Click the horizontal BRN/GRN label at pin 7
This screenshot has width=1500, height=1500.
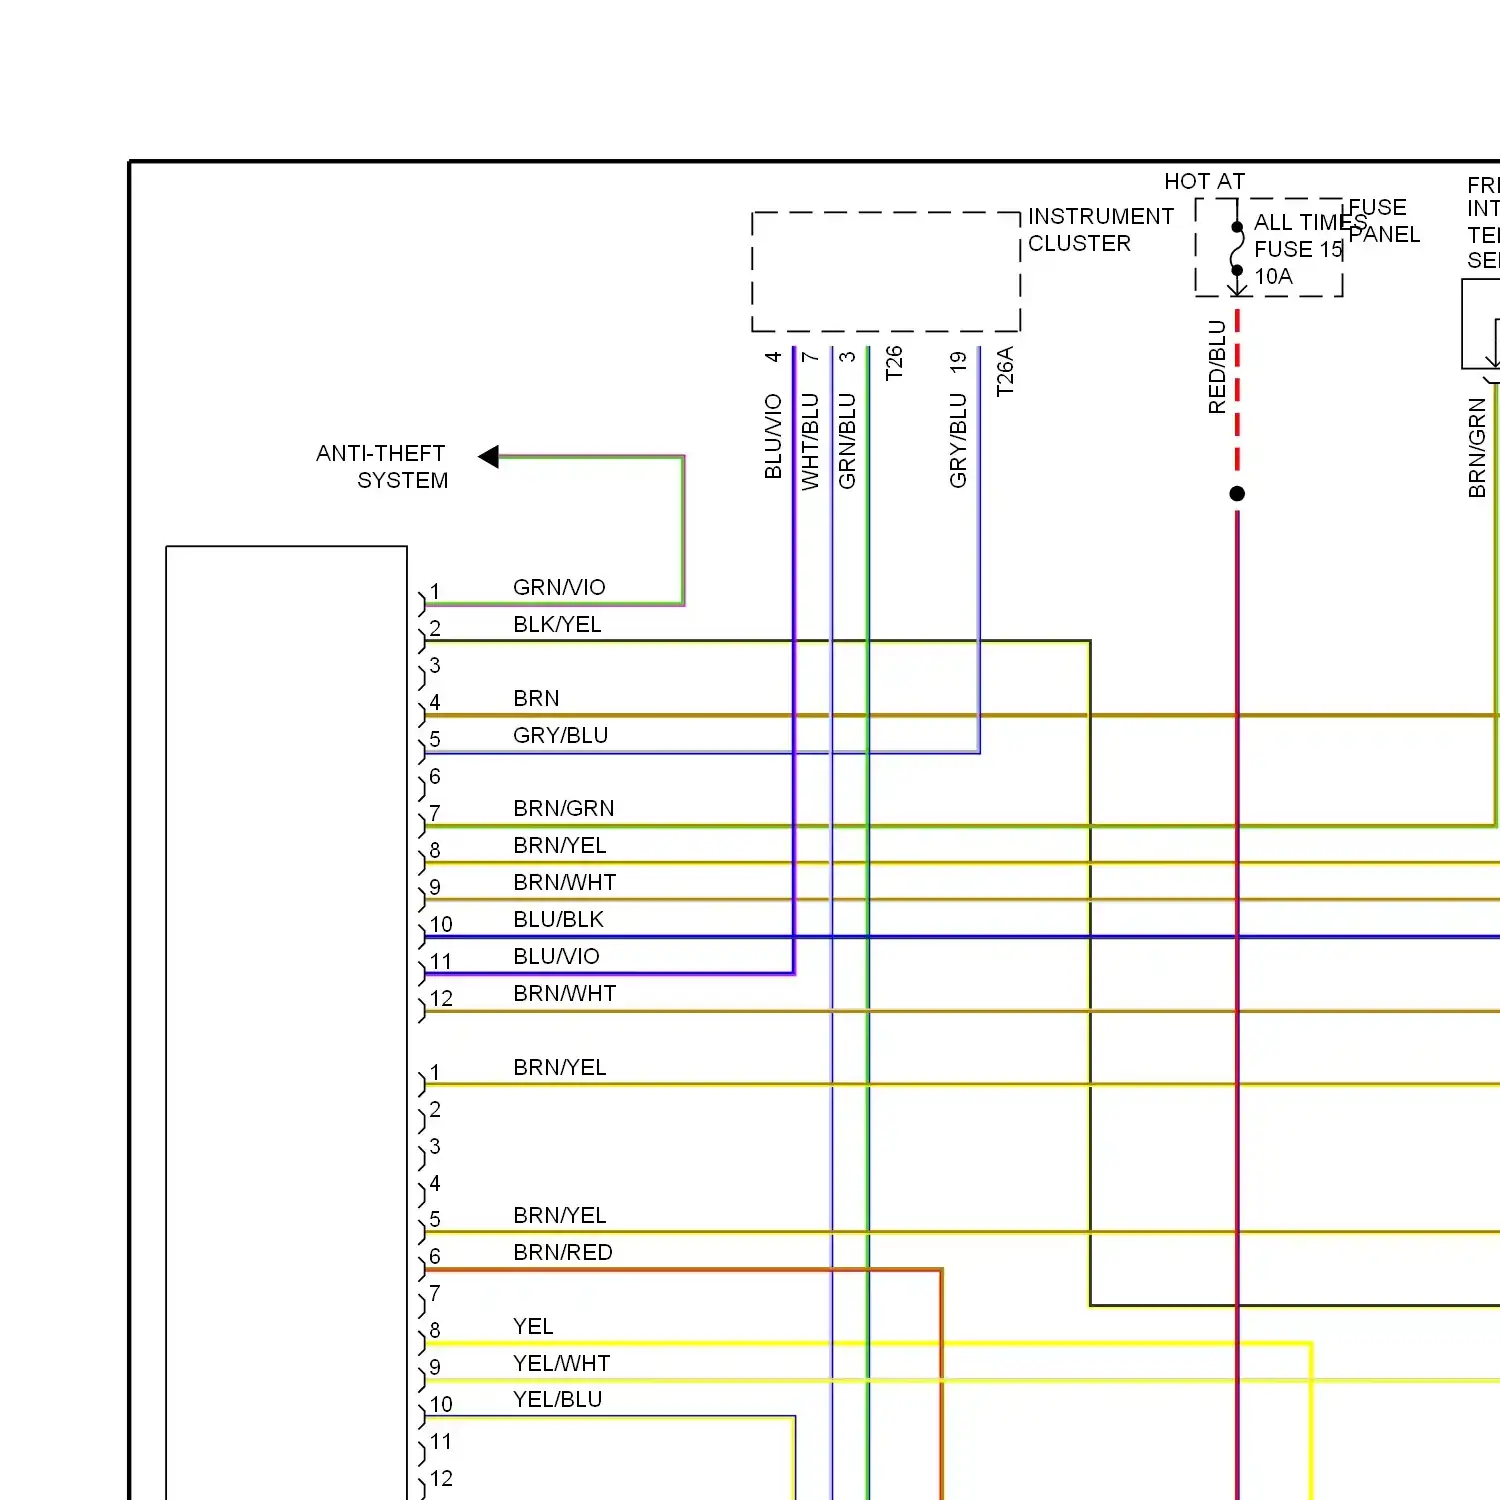pyautogui.click(x=563, y=808)
